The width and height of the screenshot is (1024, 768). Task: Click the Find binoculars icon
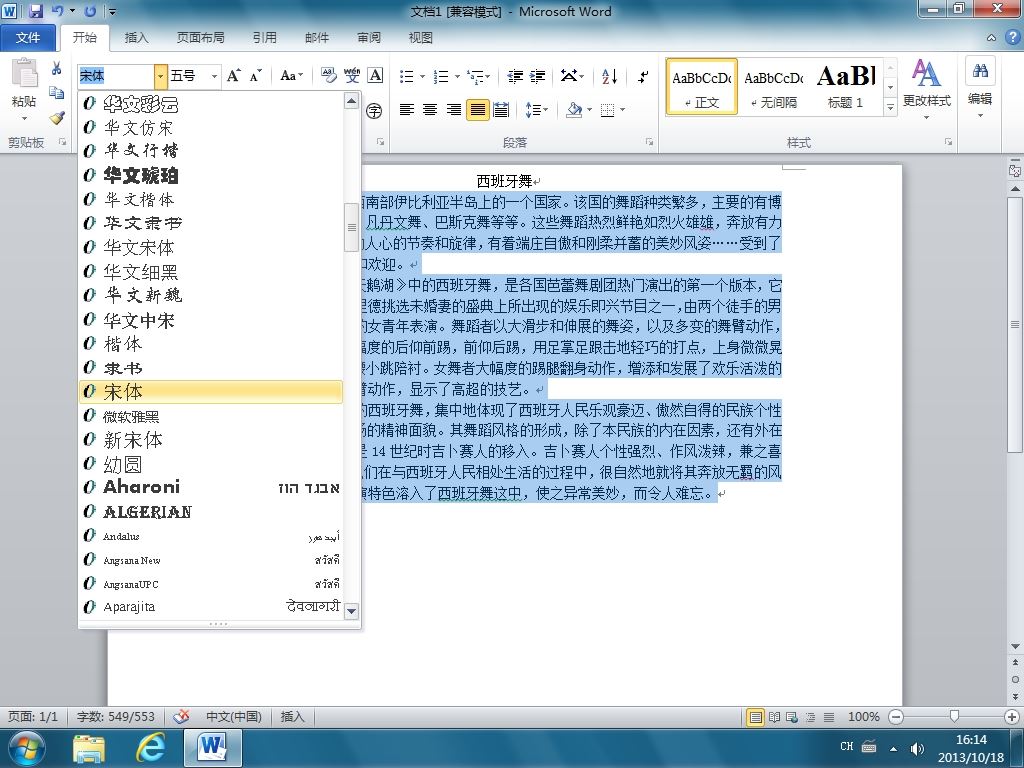980,71
